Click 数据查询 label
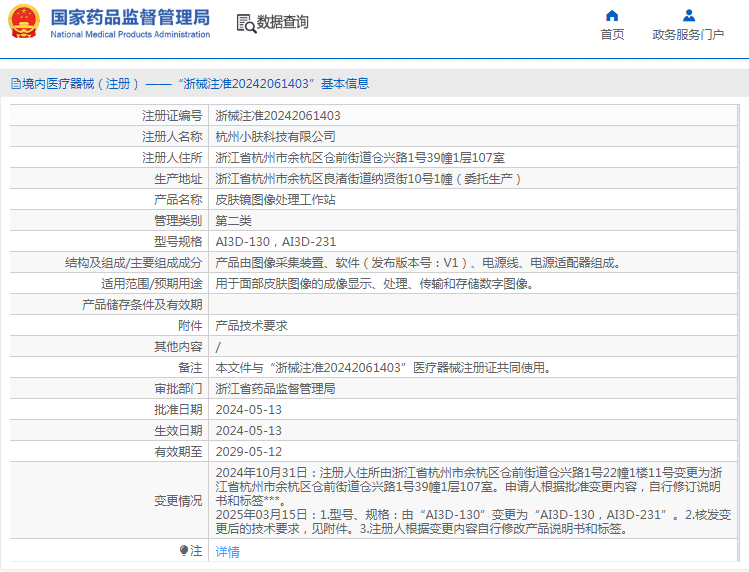Screen dimensions: 749x572 pos(282,22)
